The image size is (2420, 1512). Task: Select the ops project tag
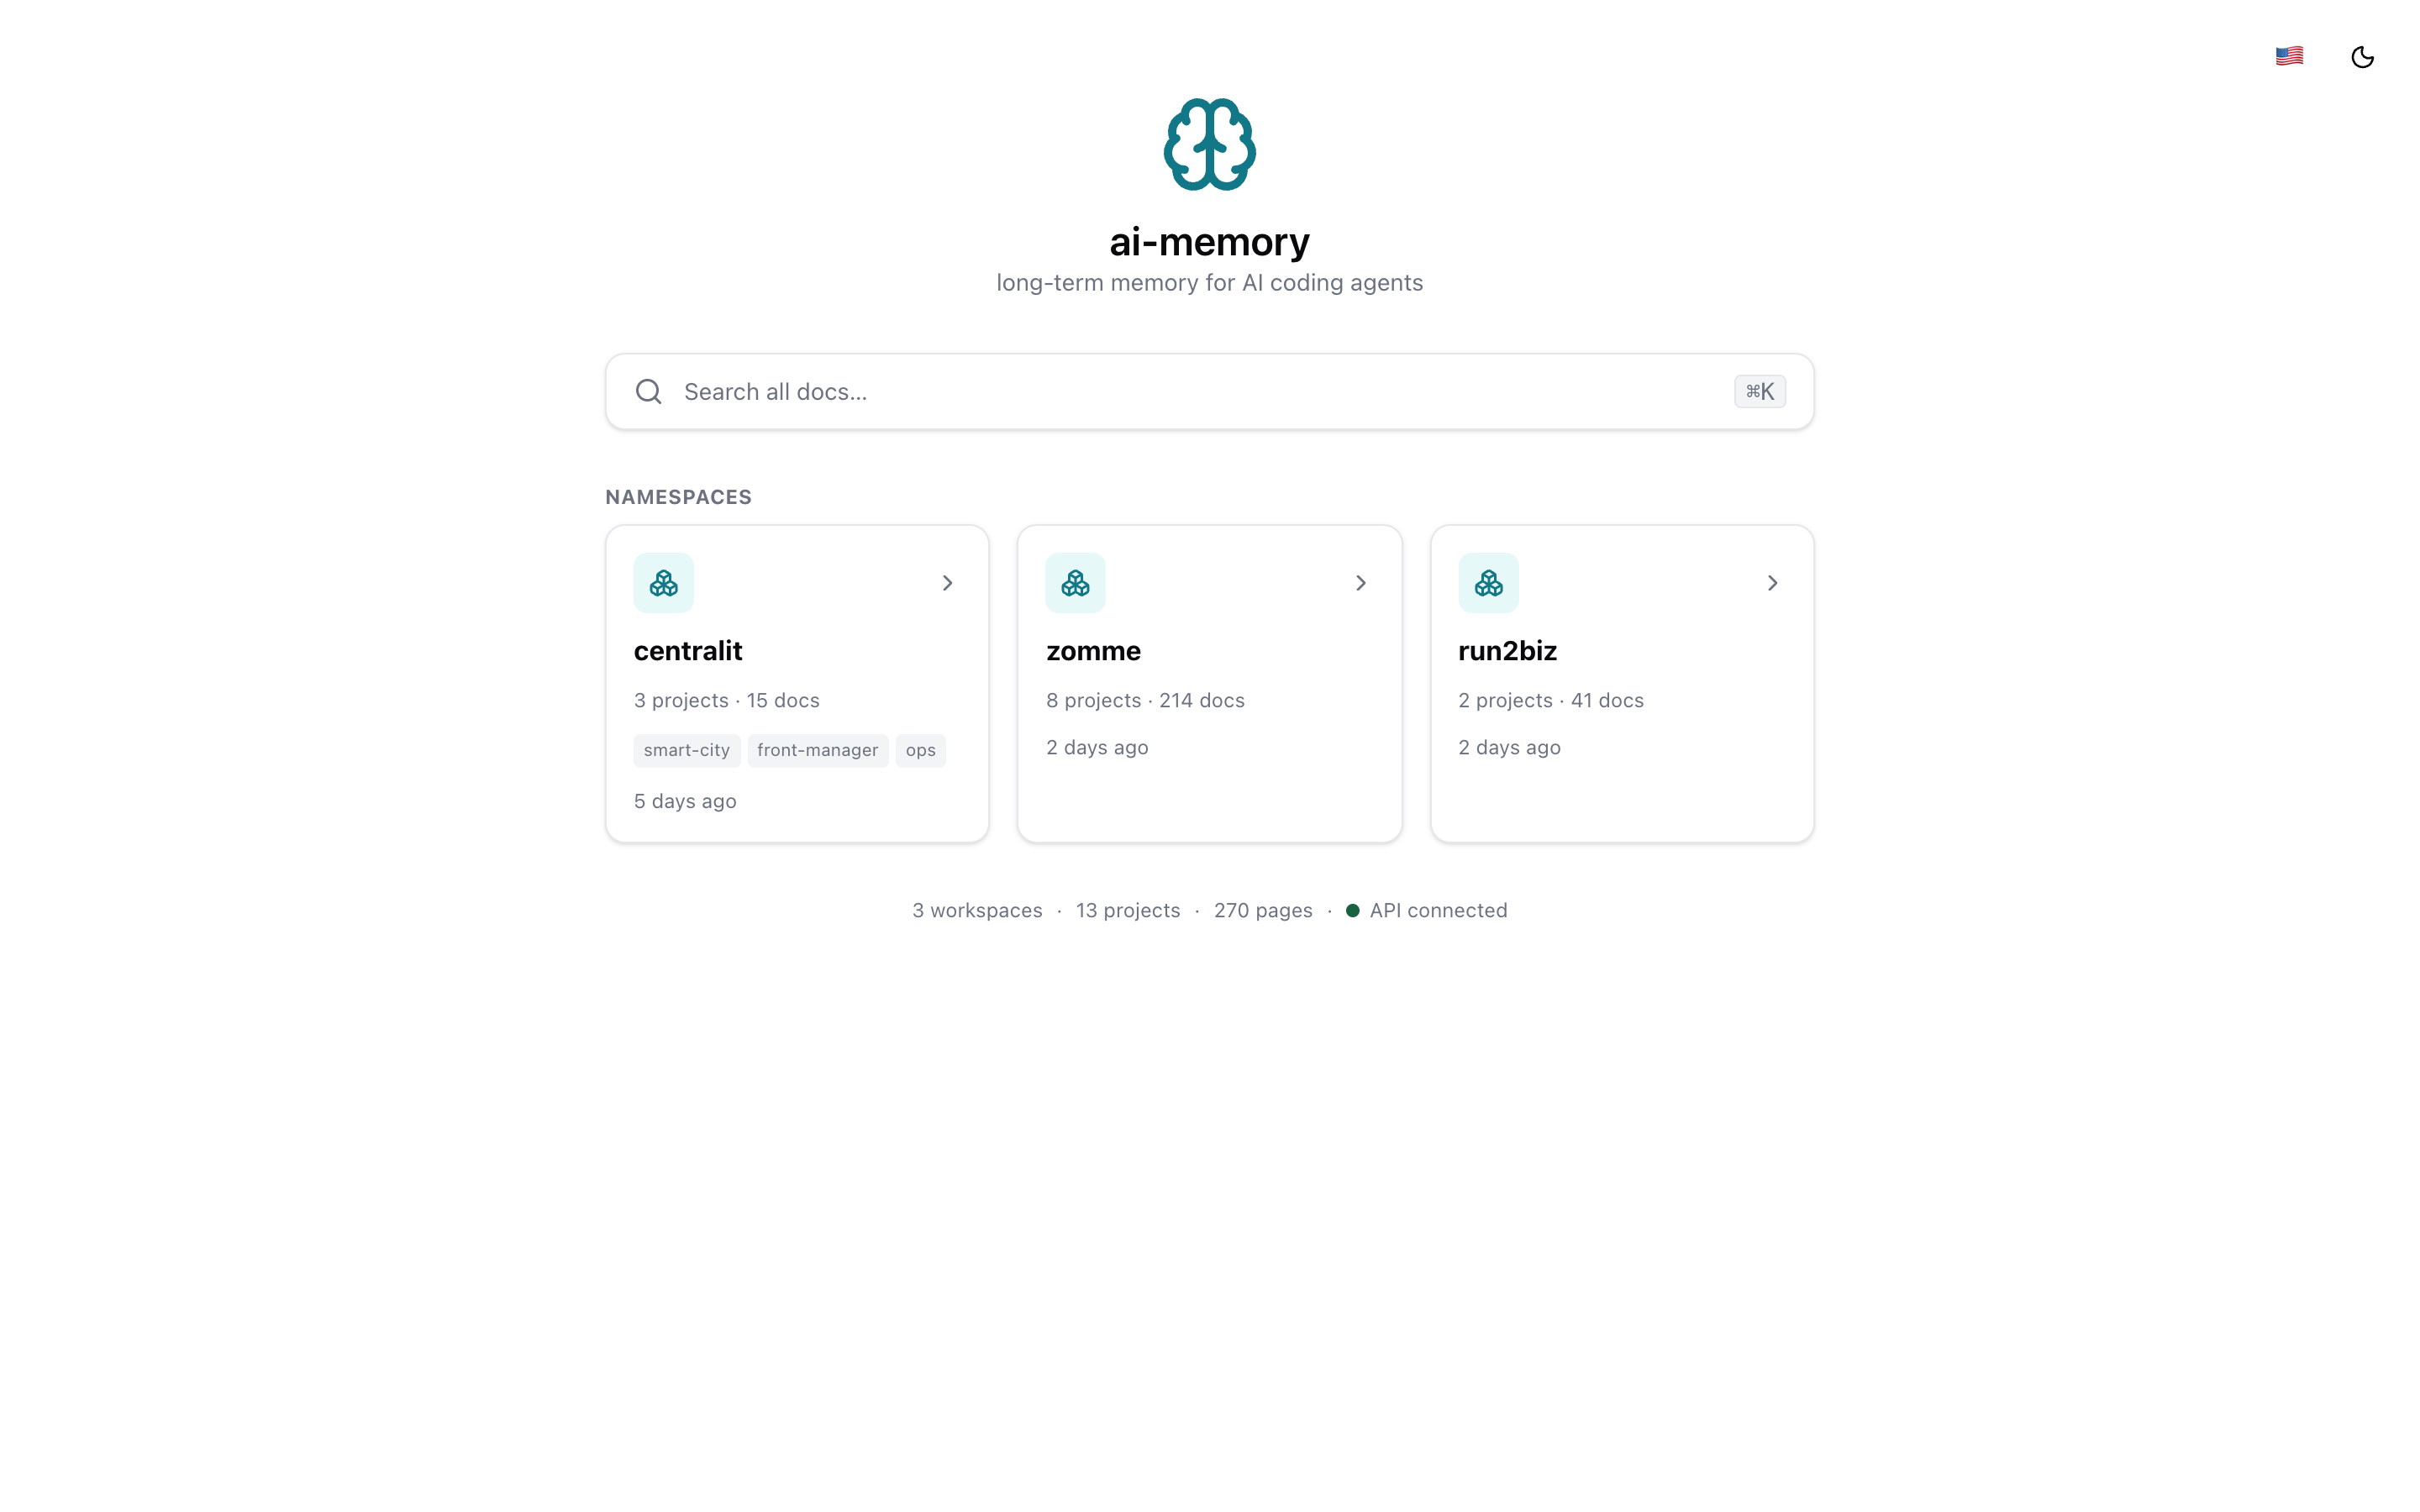coord(920,750)
